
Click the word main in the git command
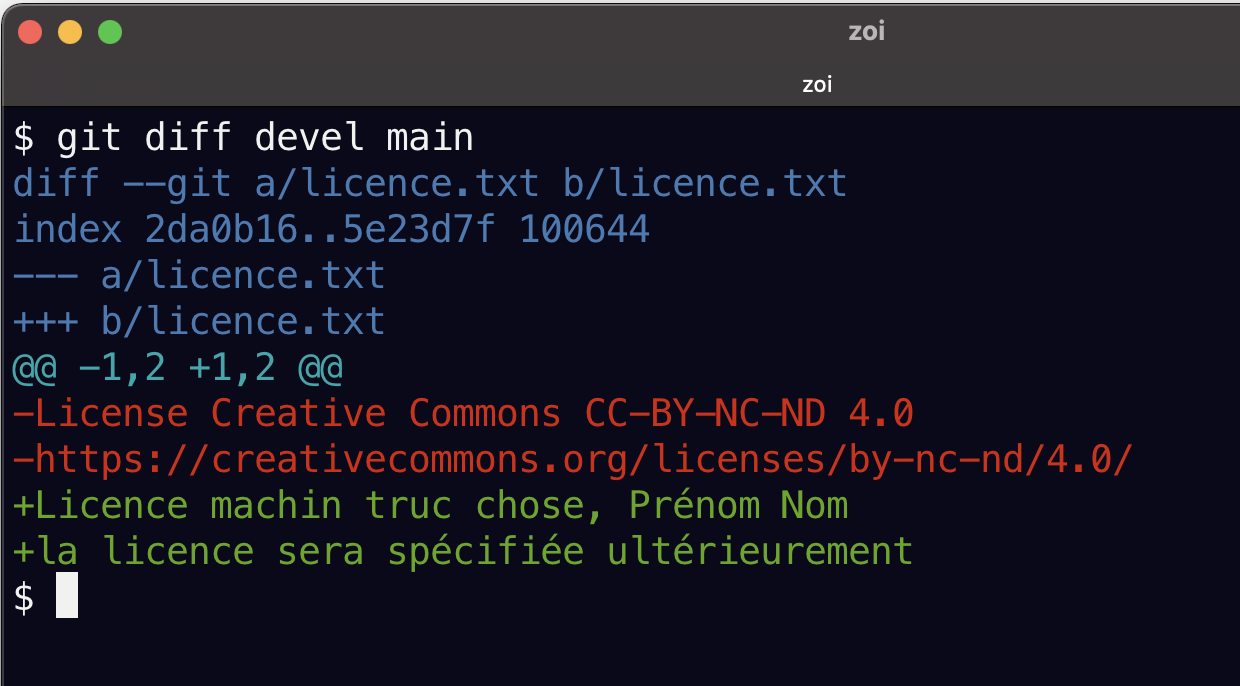coord(430,138)
